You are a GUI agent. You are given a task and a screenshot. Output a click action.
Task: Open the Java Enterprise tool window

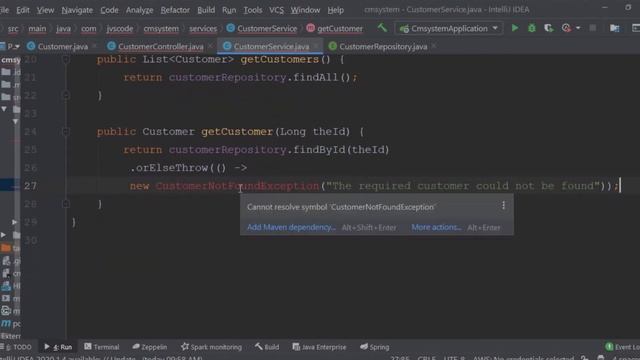pyautogui.click(x=319, y=347)
